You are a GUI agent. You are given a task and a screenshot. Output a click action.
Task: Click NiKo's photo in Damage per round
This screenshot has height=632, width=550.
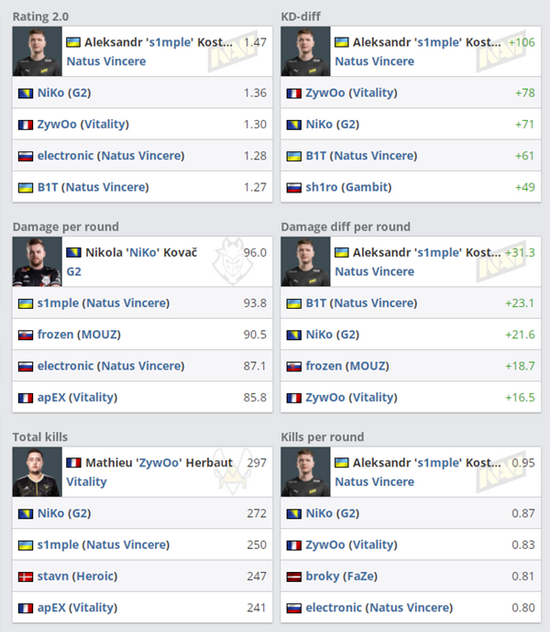[x=37, y=262]
